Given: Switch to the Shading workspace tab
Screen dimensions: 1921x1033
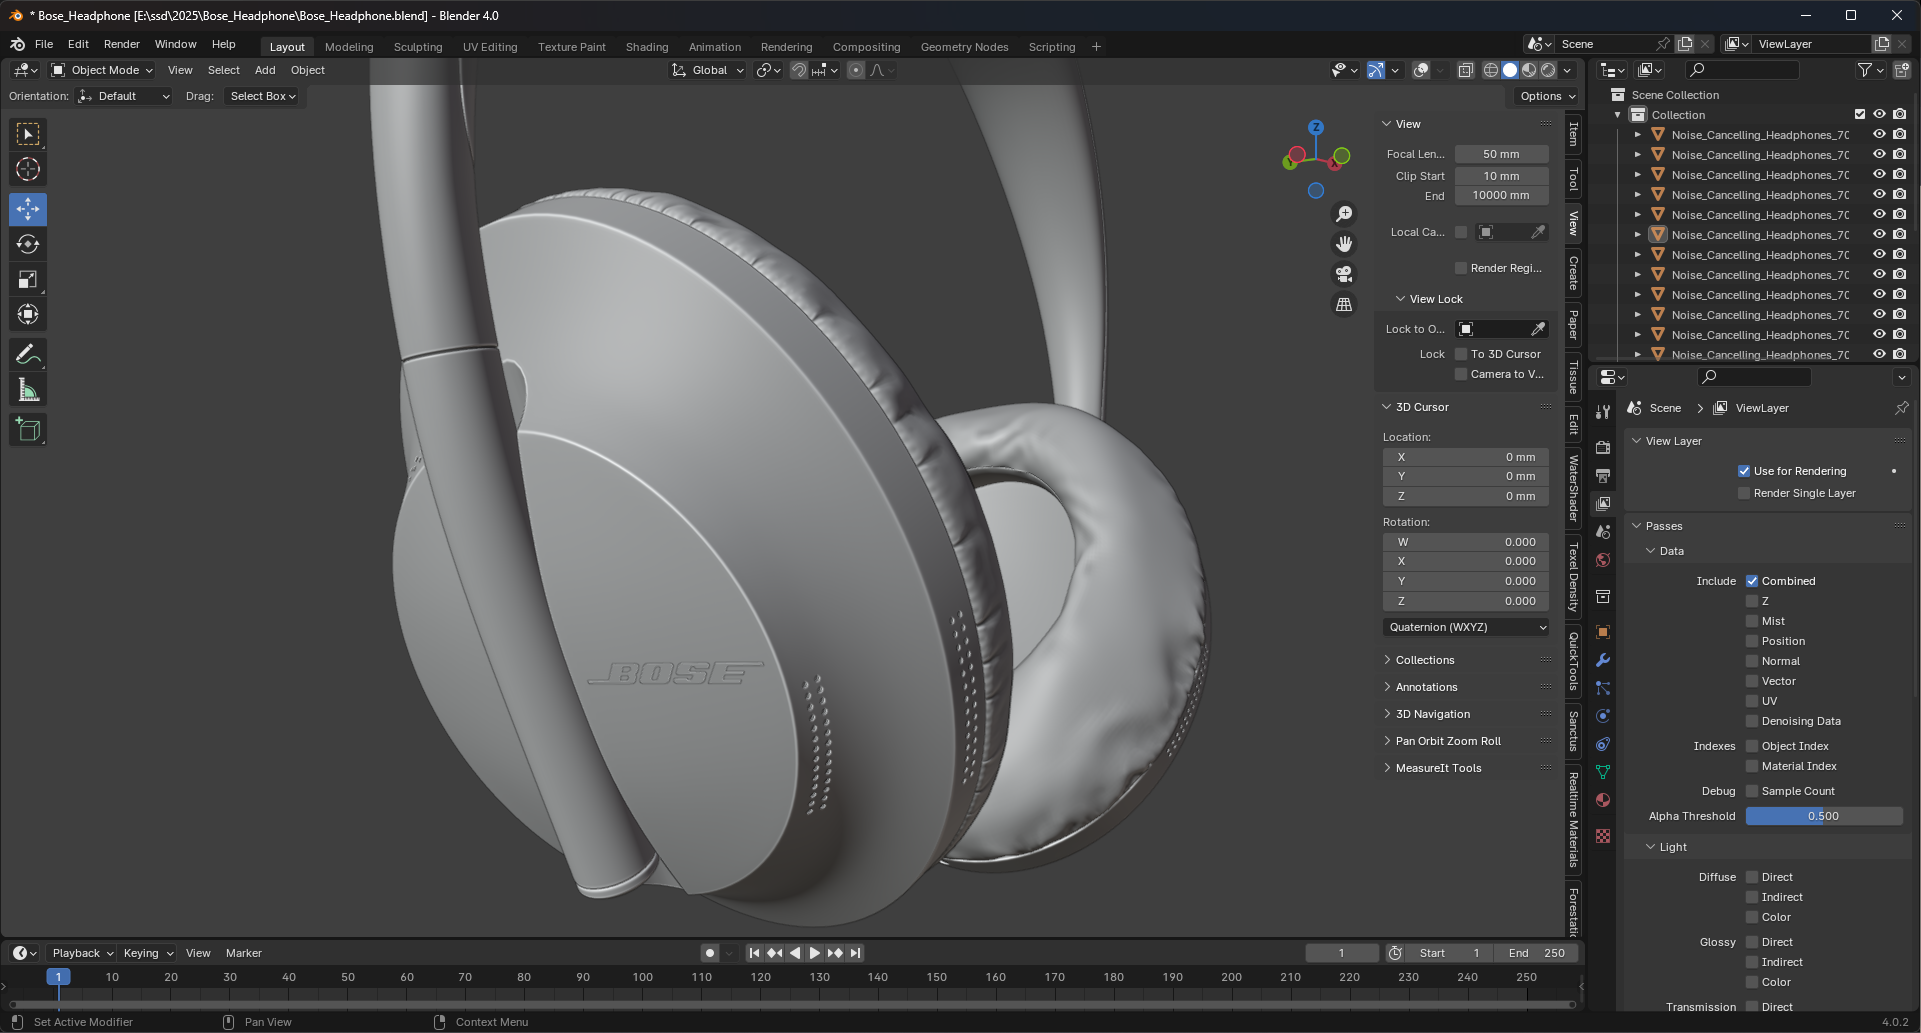Looking at the screenshot, I should click(x=647, y=47).
